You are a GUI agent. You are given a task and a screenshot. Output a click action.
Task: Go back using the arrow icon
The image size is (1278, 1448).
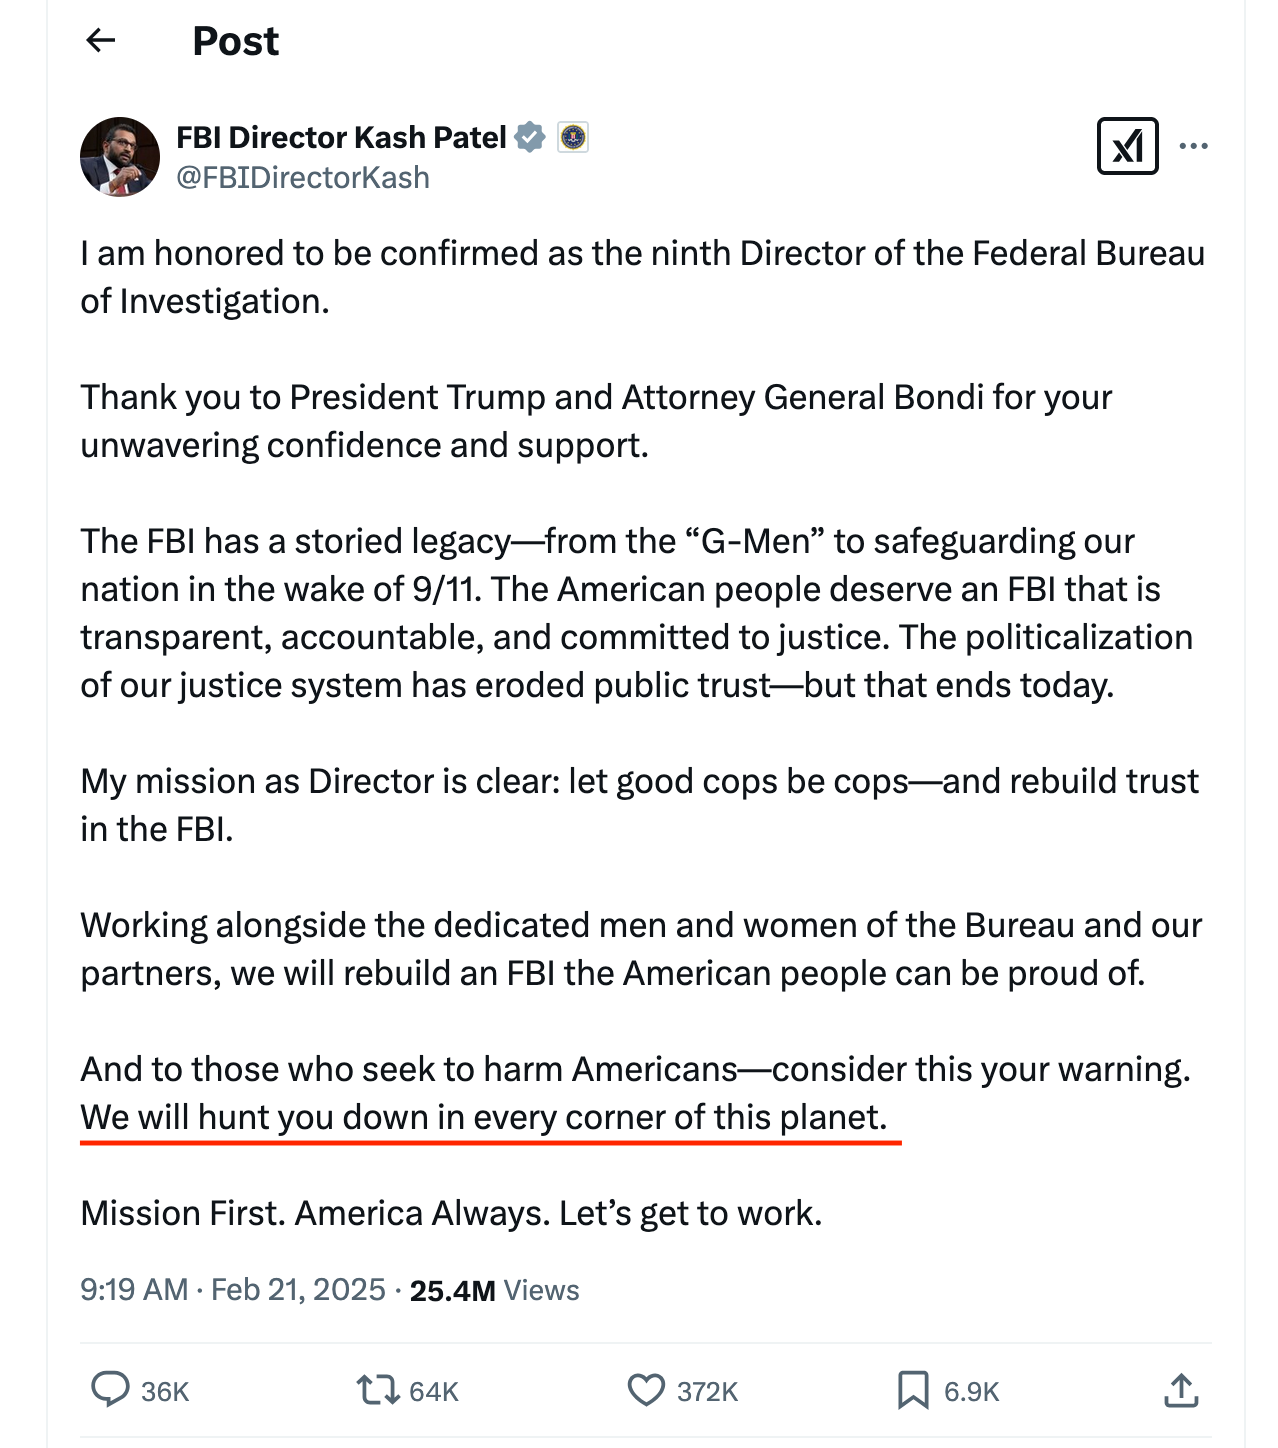pyautogui.click(x=101, y=40)
